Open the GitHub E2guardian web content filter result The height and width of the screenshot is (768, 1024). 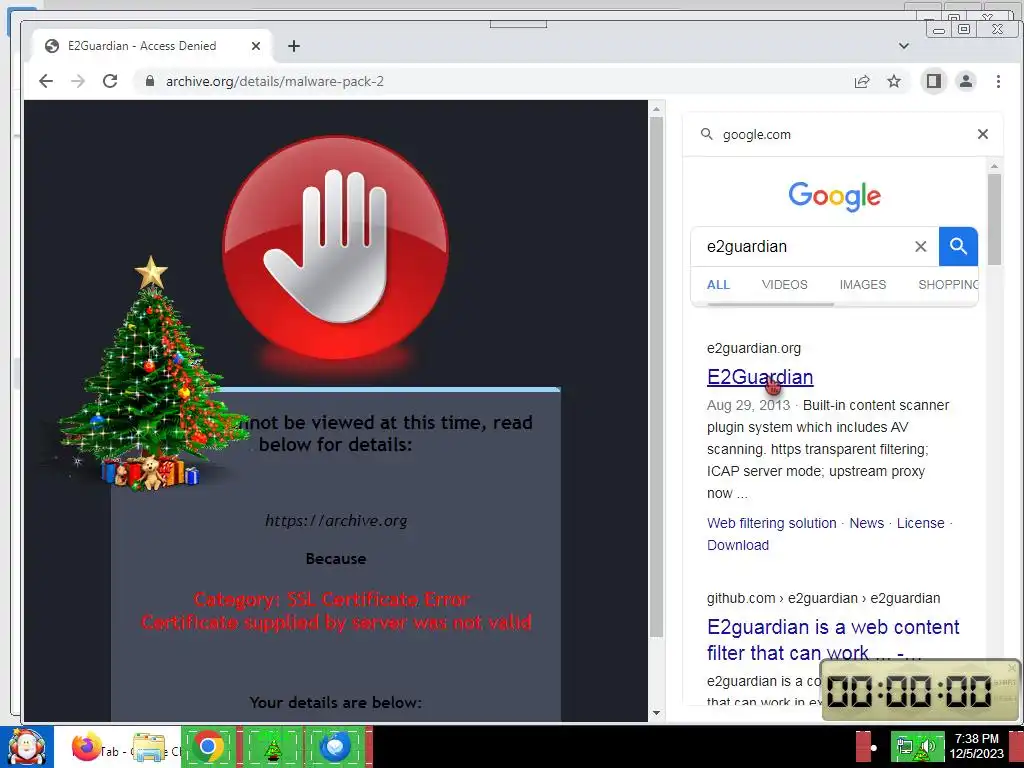(x=833, y=639)
